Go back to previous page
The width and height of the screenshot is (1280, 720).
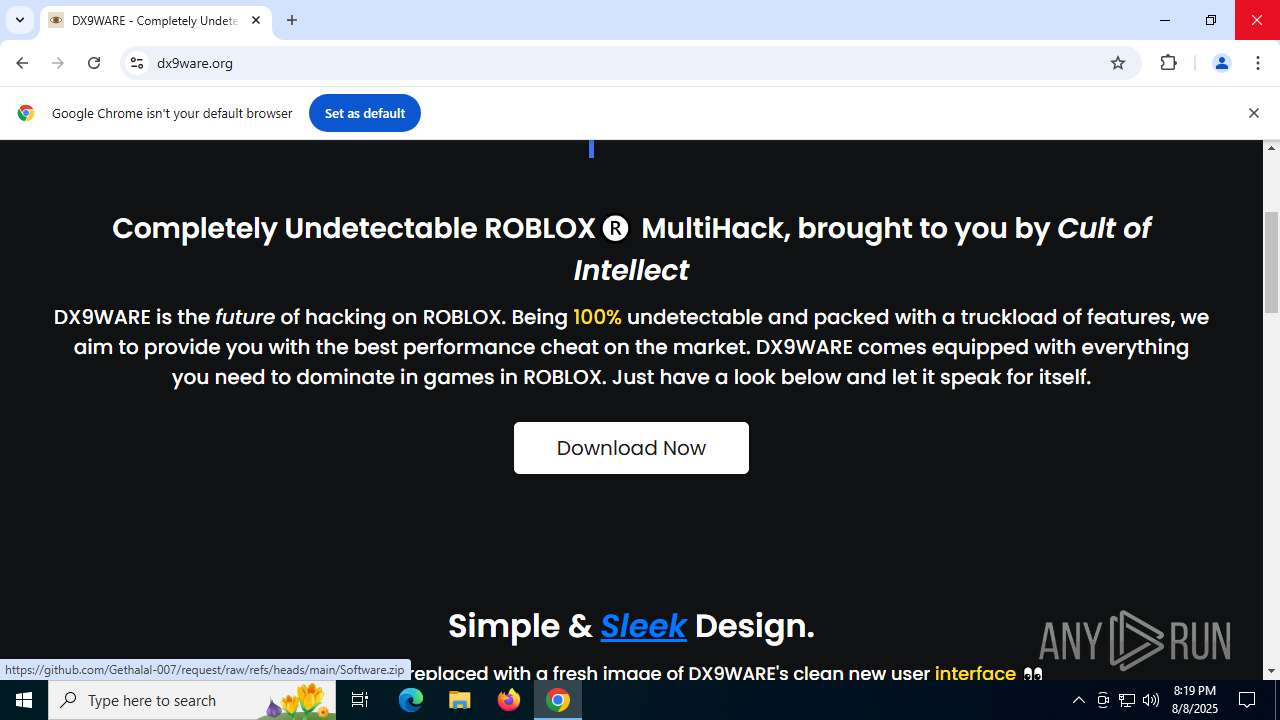point(22,63)
